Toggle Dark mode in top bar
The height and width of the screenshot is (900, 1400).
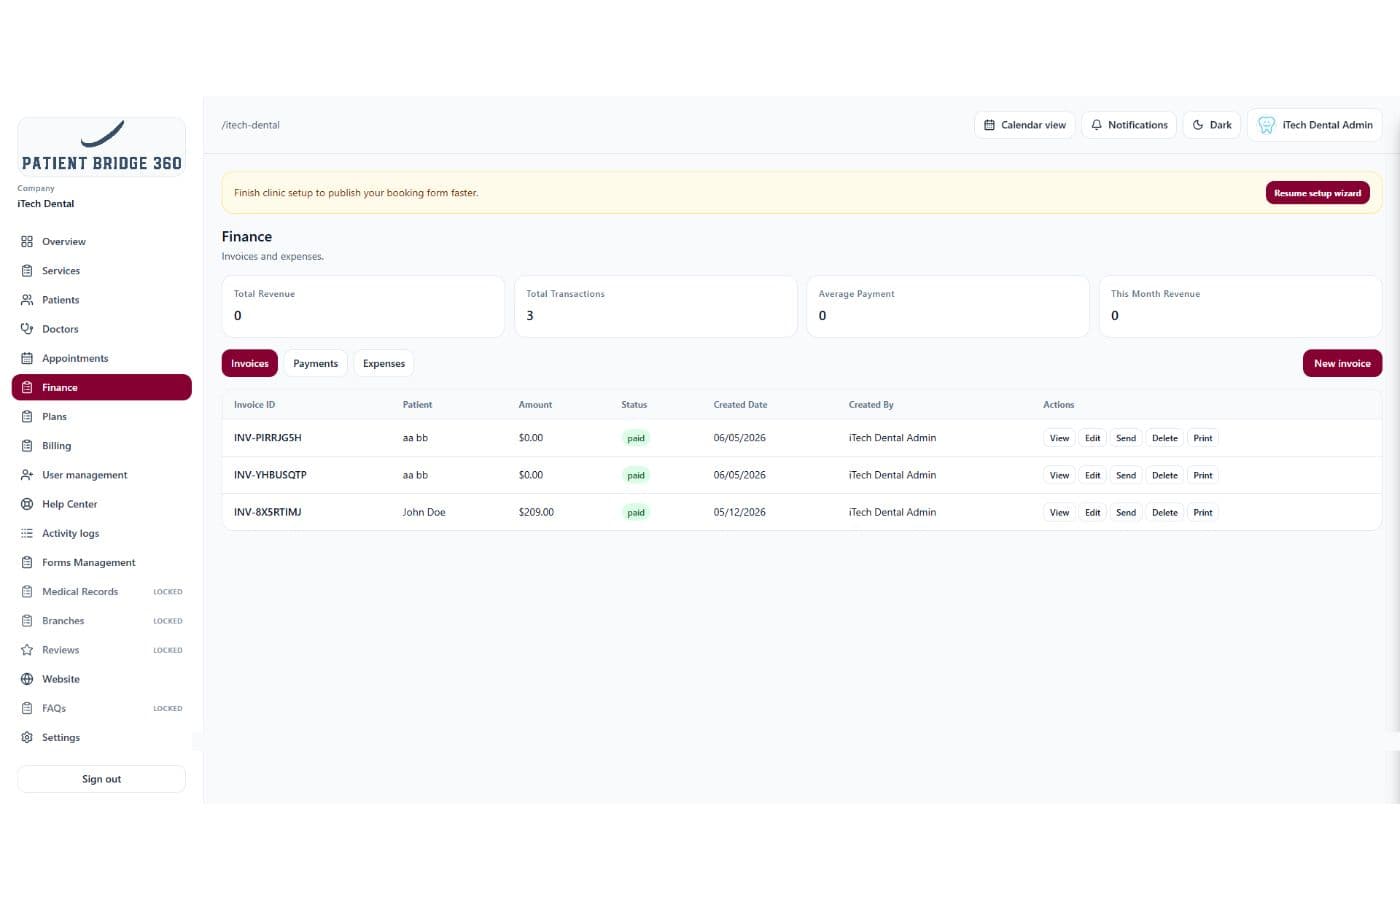click(x=1212, y=125)
